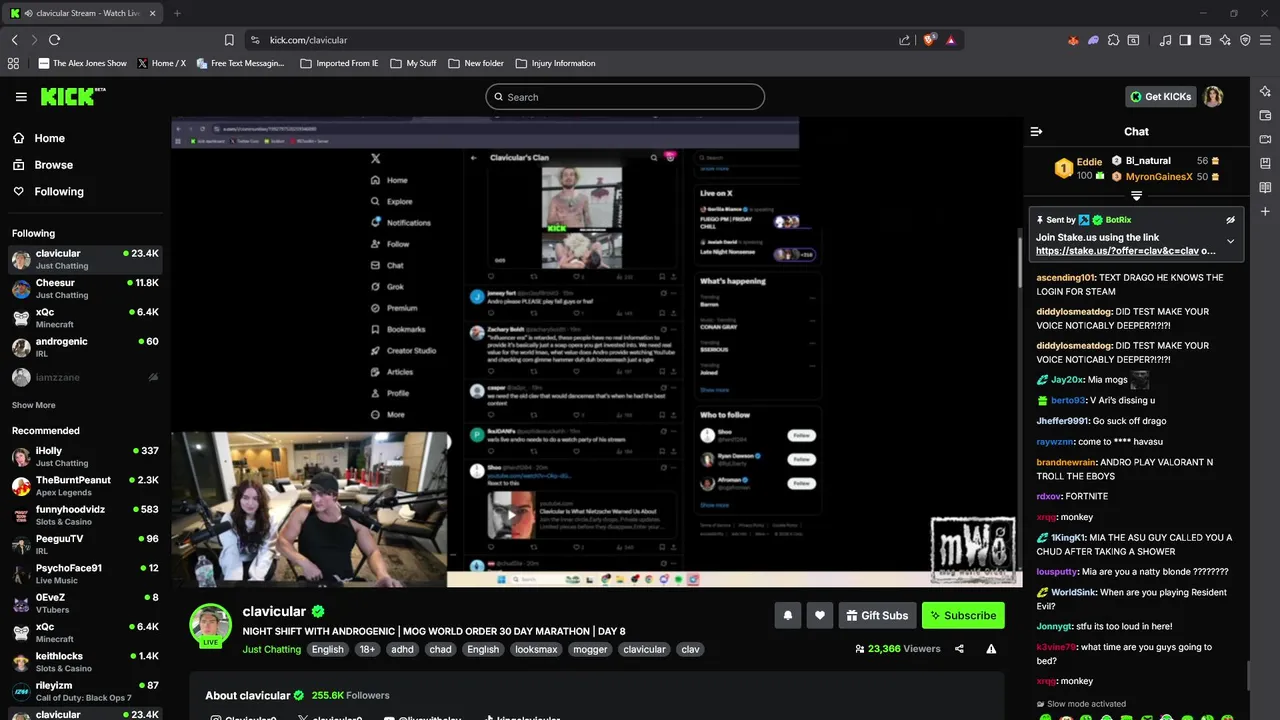Click the share page icon in address bar

(x=905, y=40)
